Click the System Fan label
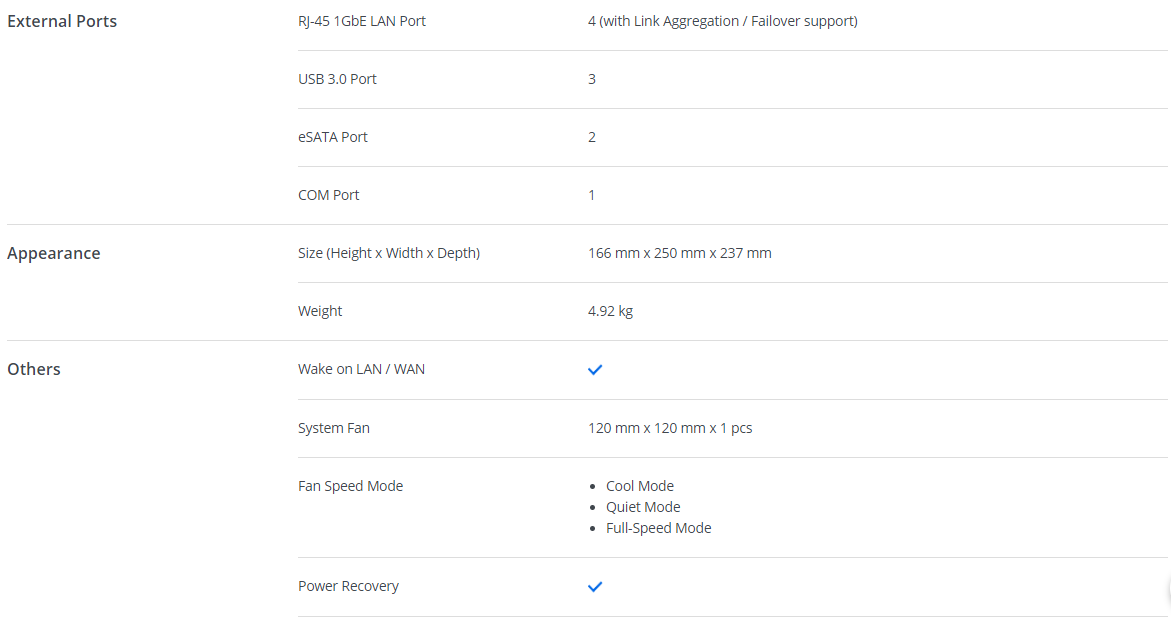 pyautogui.click(x=334, y=428)
